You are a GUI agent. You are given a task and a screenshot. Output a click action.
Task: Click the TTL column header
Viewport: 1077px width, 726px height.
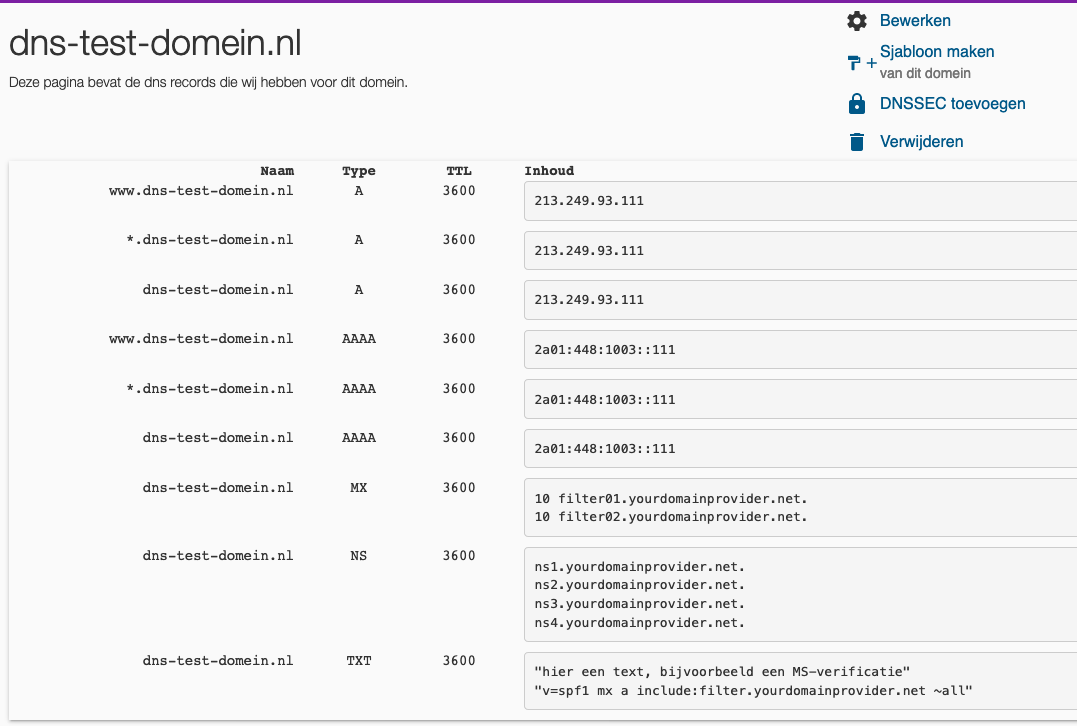tap(459, 171)
